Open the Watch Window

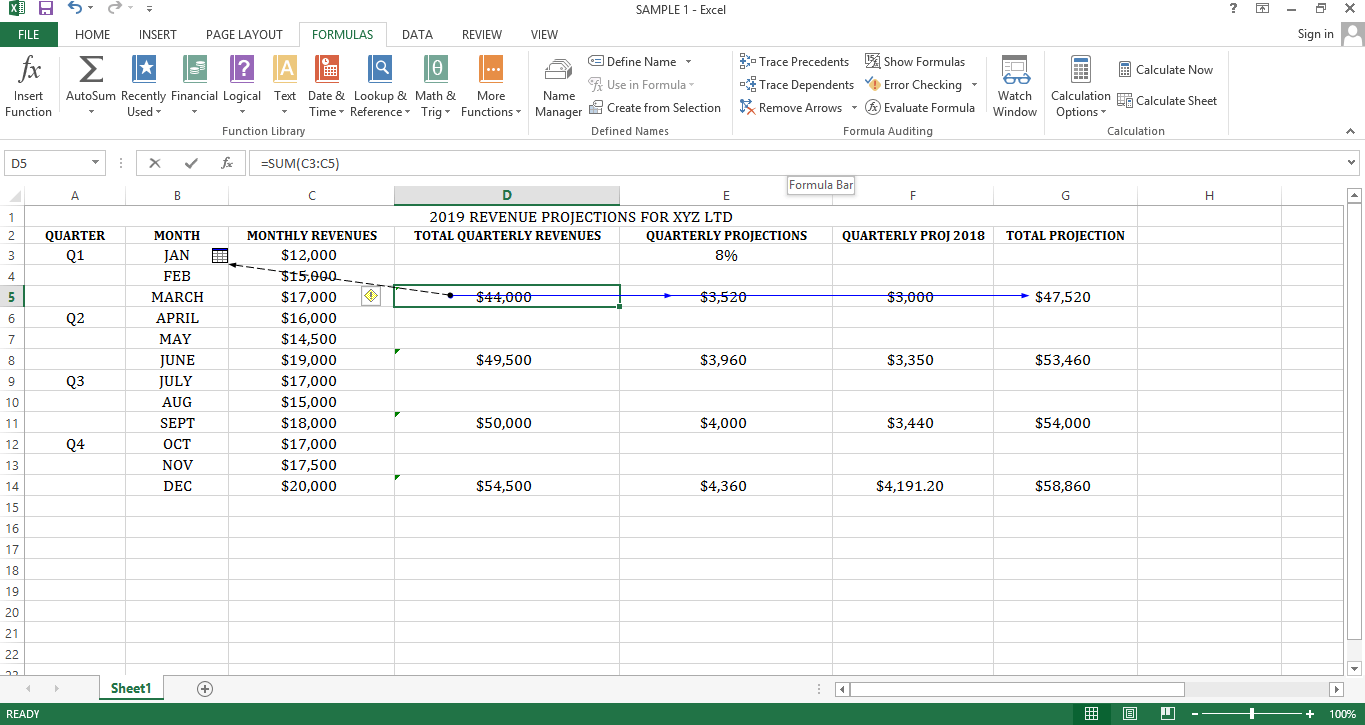pyautogui.click(x=1014, y=85)
